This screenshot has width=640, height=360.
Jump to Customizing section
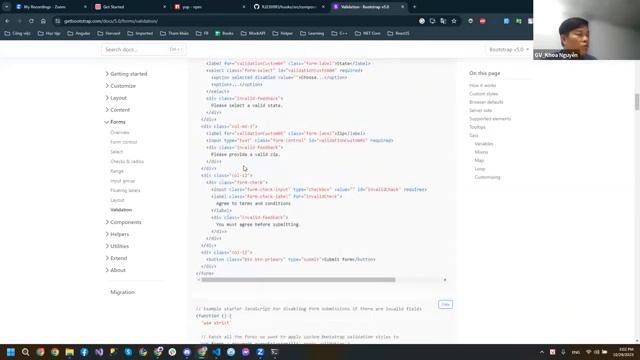pyautogui.click(x=487, y=177)
